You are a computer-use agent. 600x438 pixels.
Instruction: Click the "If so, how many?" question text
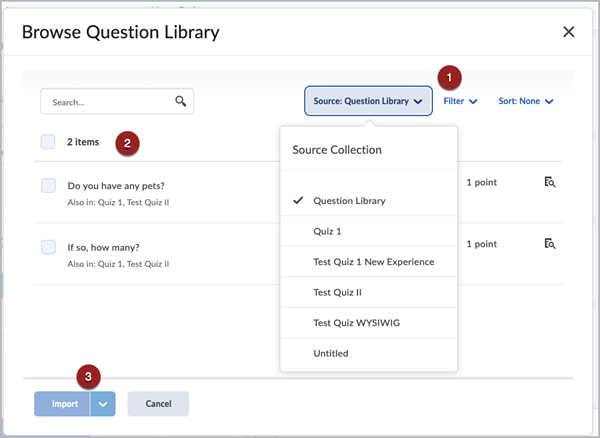click(103, 247)
